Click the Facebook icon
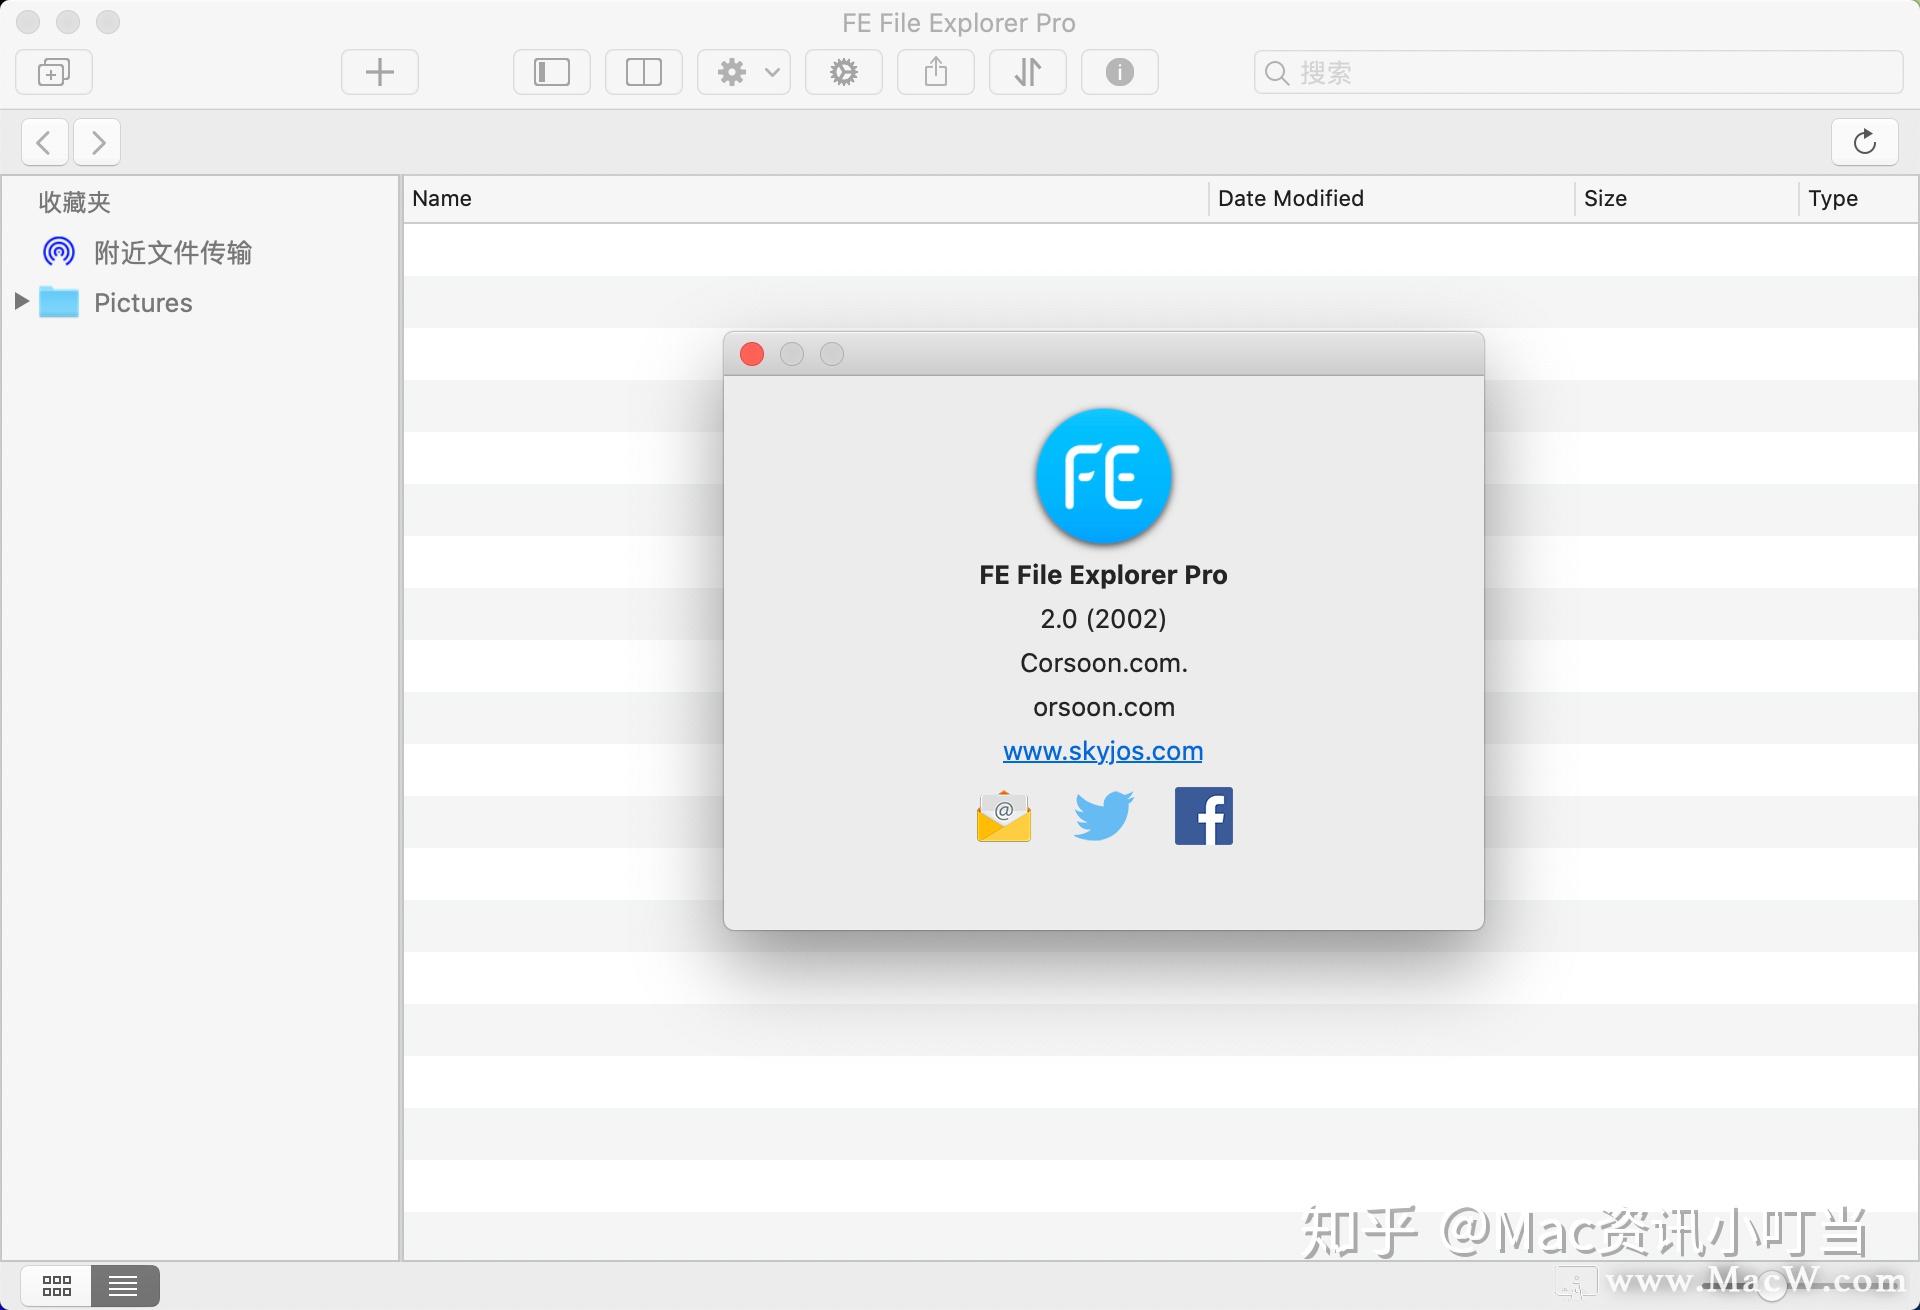Viewport: 1920px width, 1310px height. 1204,816
